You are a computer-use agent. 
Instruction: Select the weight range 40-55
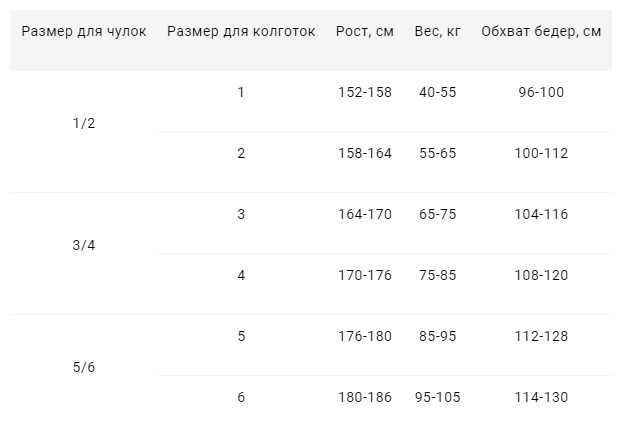pos(436,92)
